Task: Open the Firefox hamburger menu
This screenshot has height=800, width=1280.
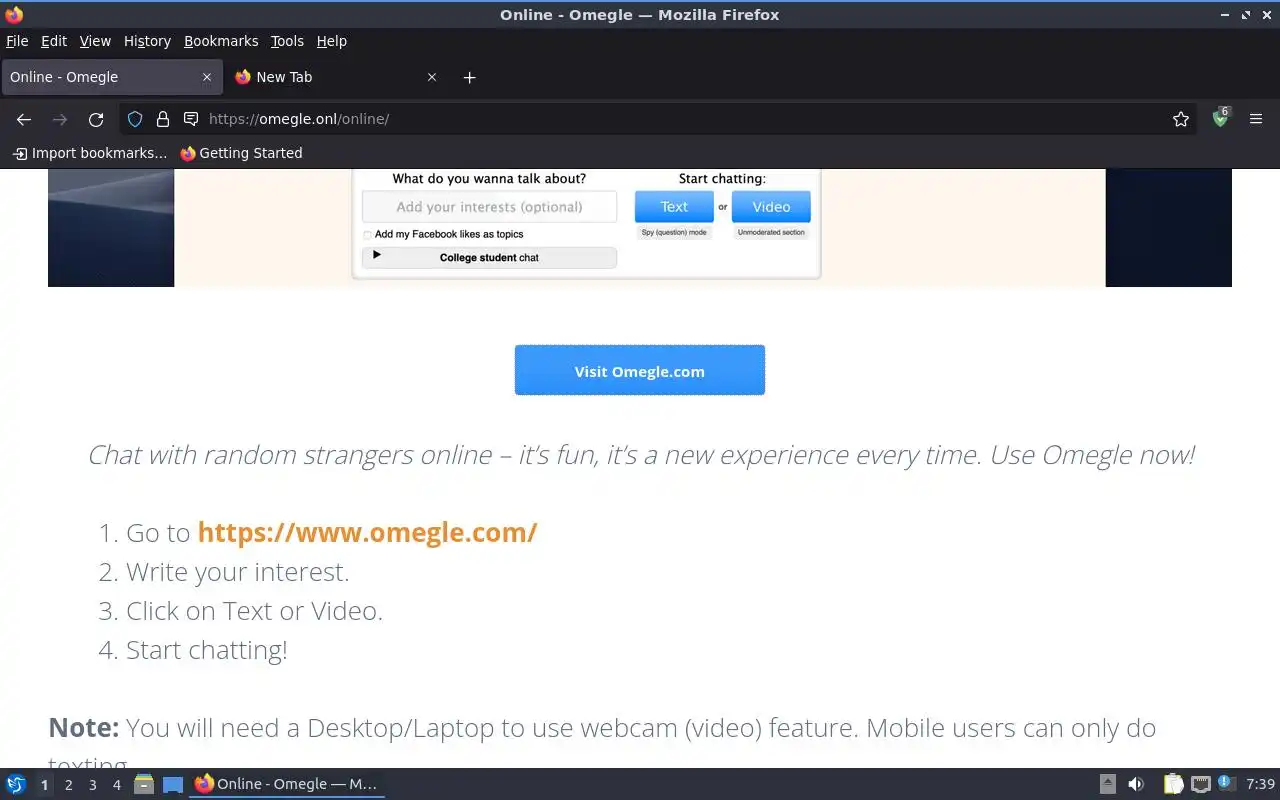Action: (1256, 119)
